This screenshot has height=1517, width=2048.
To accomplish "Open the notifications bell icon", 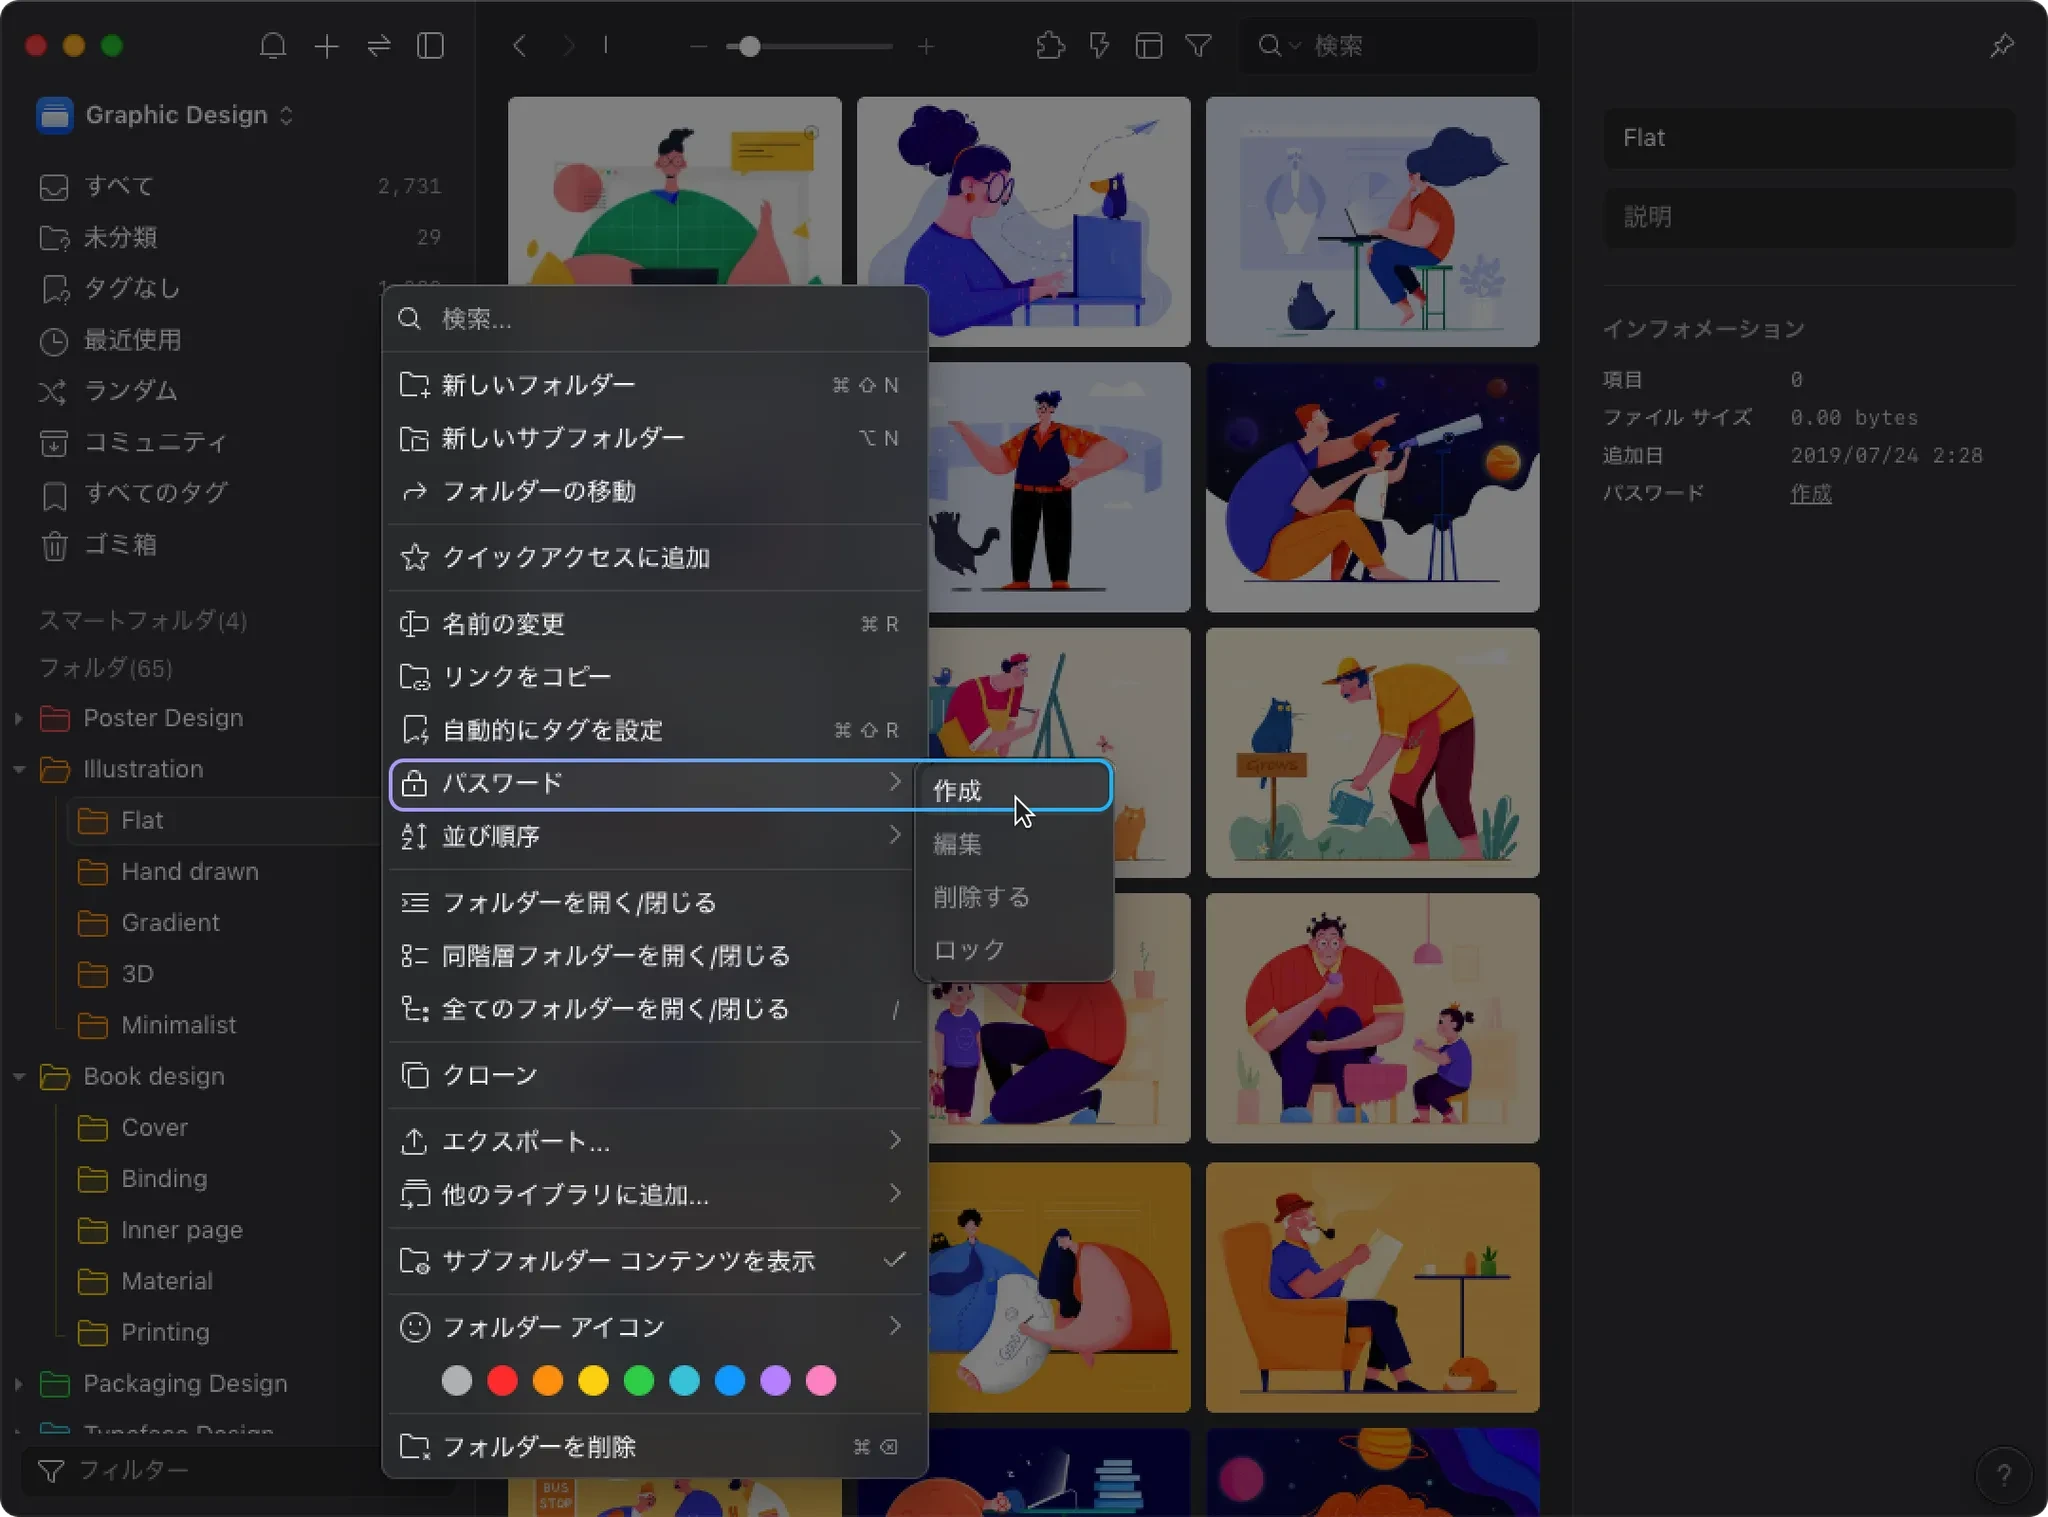I will pyautogui.click(x=272, y=46).
